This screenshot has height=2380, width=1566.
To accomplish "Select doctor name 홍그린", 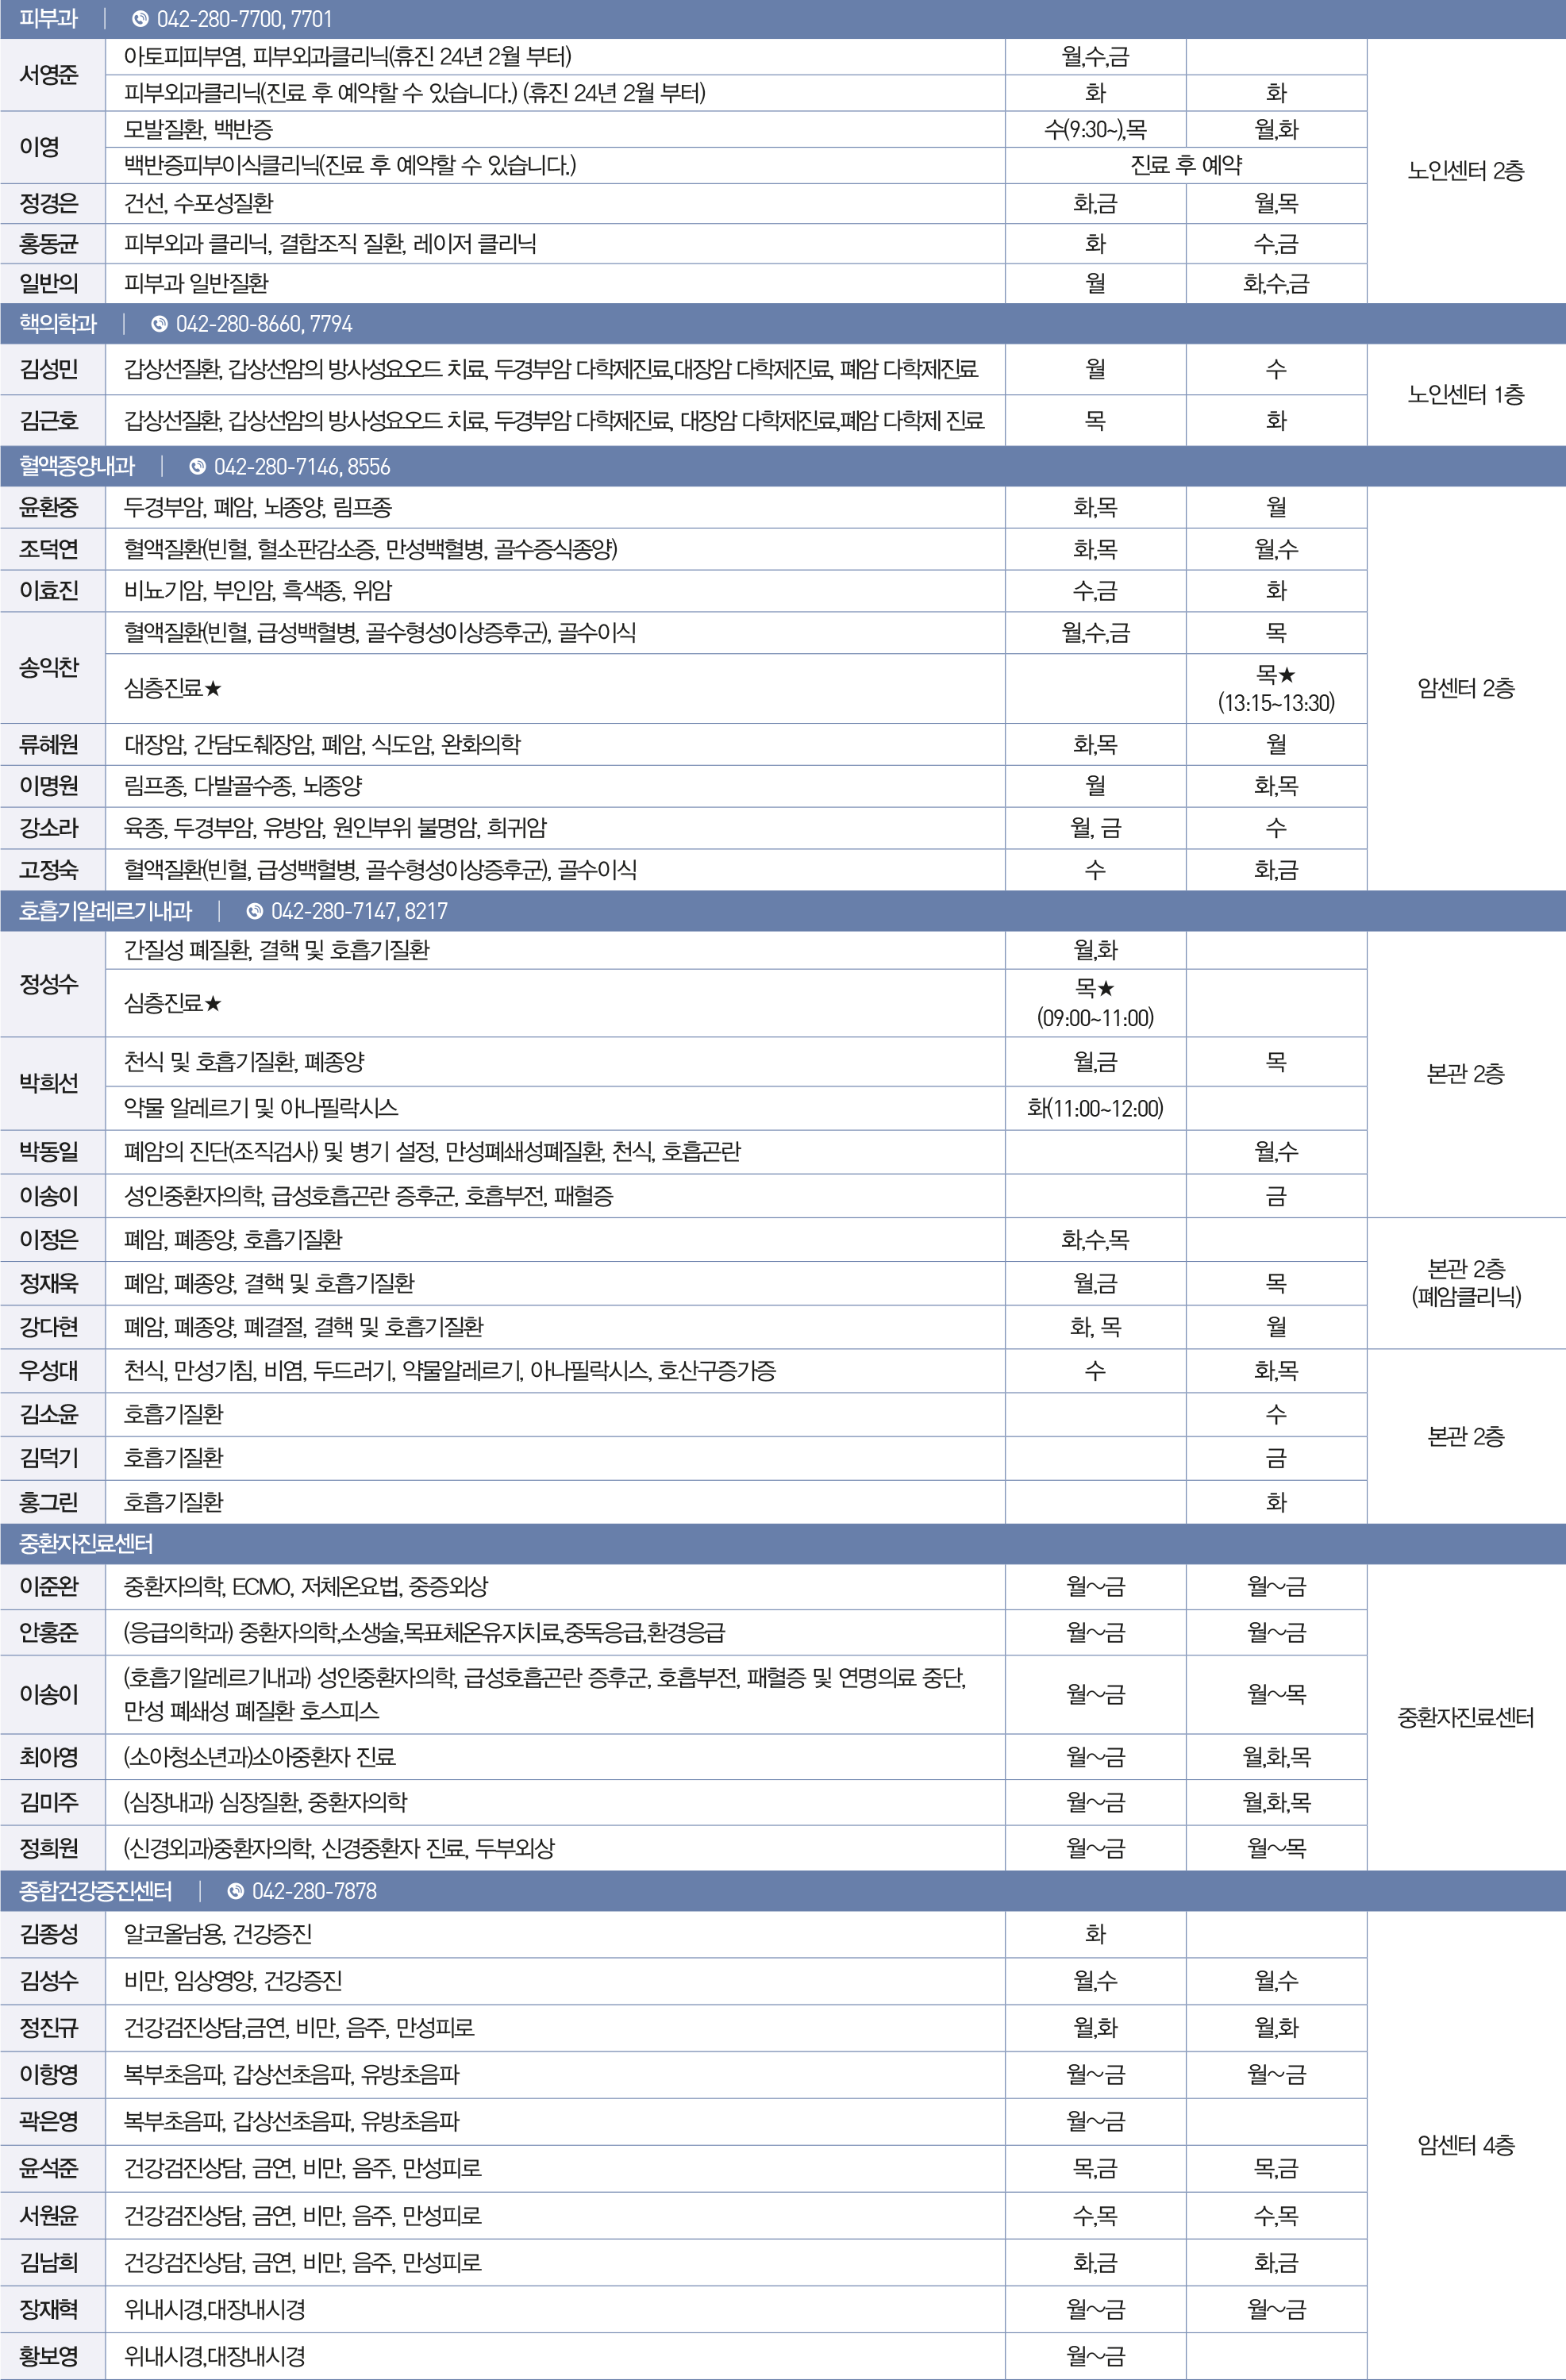I will [49, 1502].
